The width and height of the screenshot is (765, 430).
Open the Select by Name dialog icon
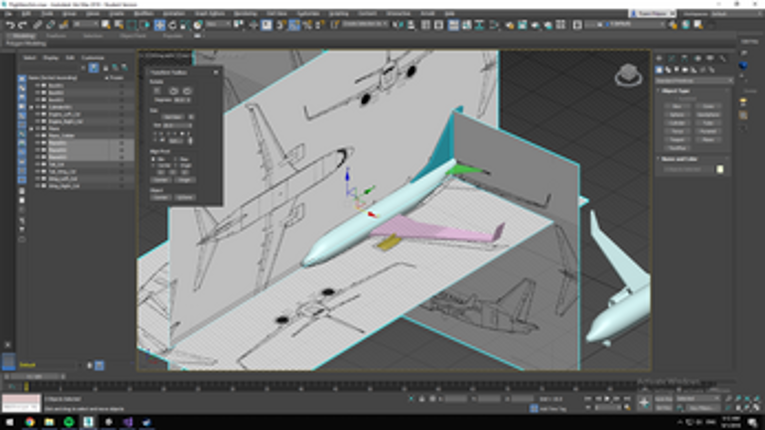119,25
